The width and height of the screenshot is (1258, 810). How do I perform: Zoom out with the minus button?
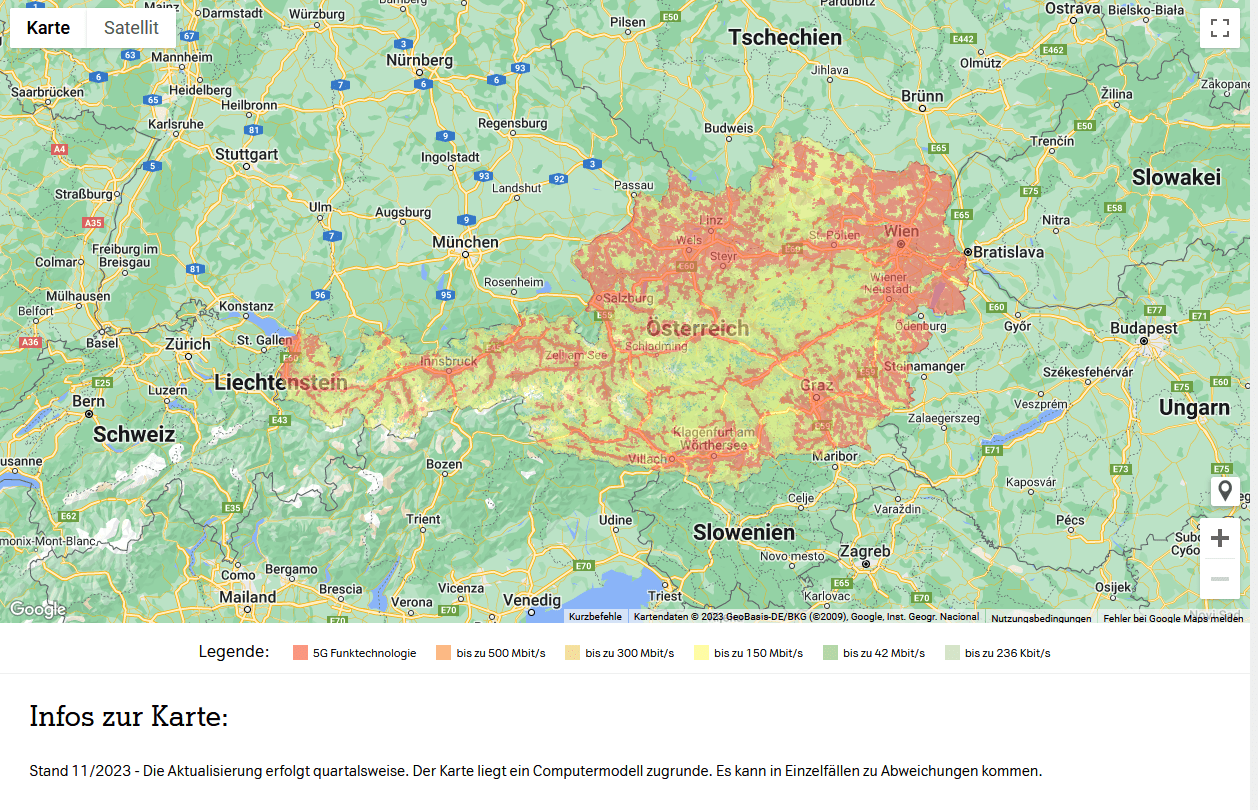coord(1219,579)
